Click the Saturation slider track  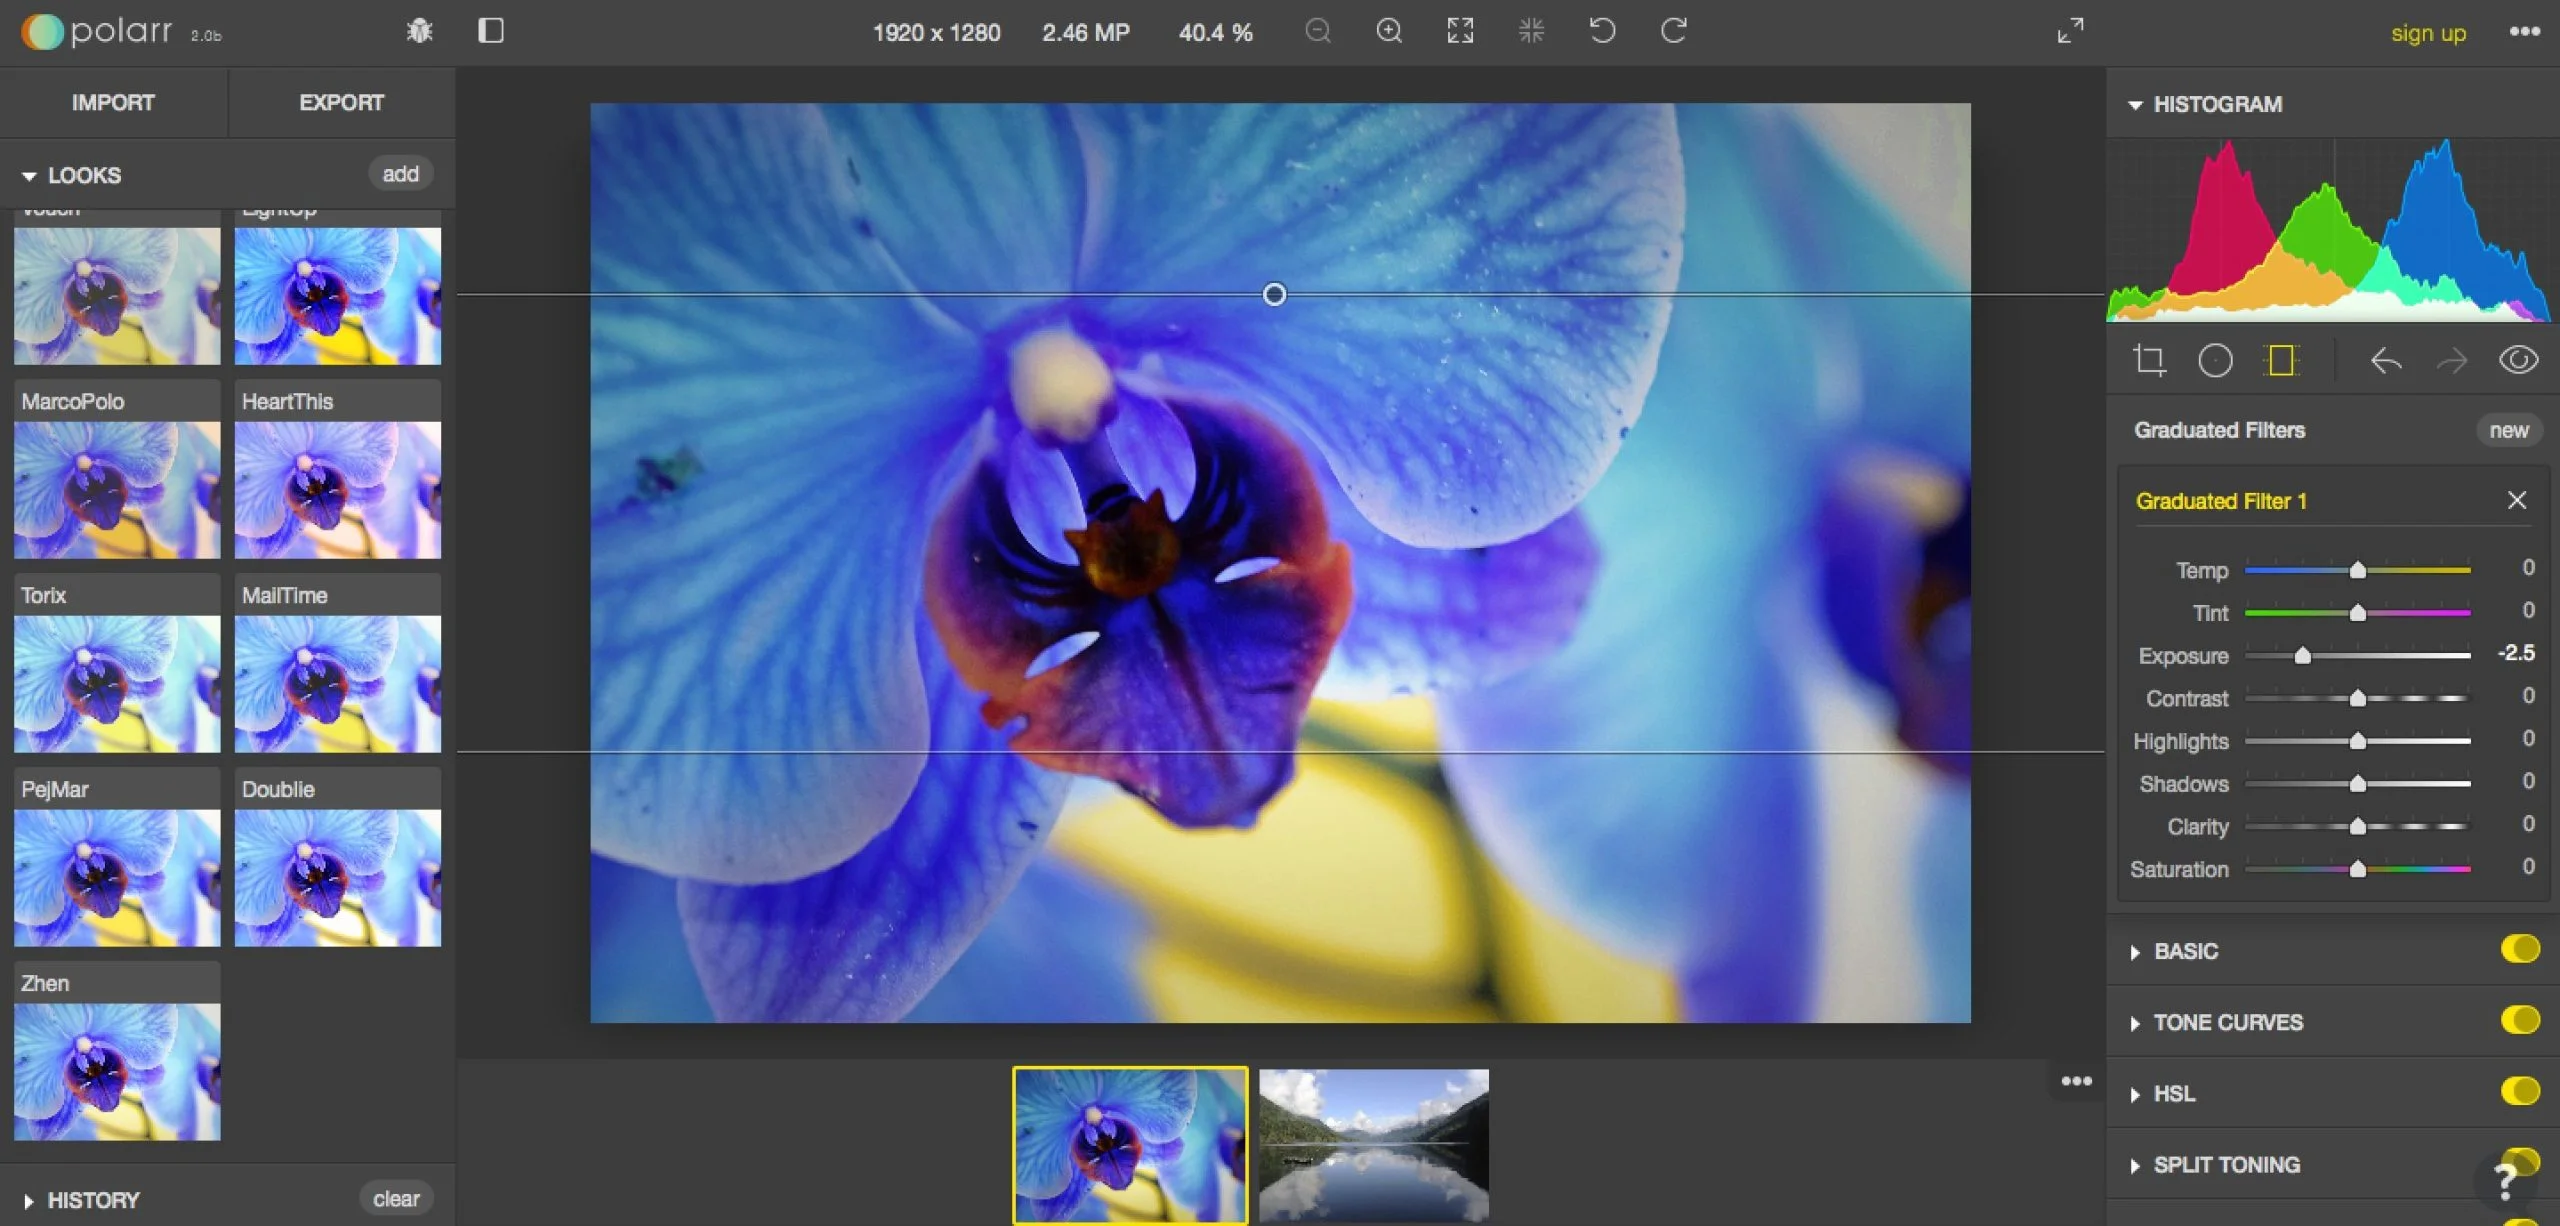click(x=2357, y=869)
